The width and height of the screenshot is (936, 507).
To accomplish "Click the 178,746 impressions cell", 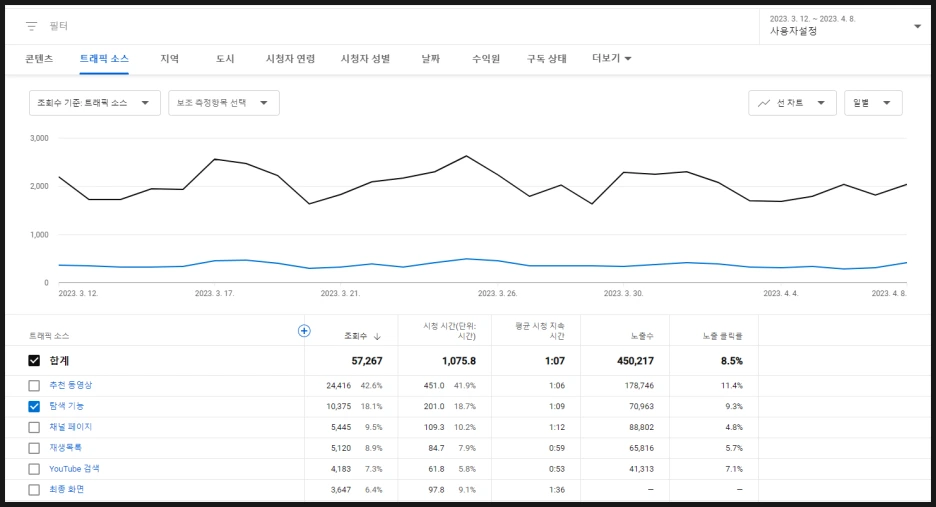I will pos(639,386).
